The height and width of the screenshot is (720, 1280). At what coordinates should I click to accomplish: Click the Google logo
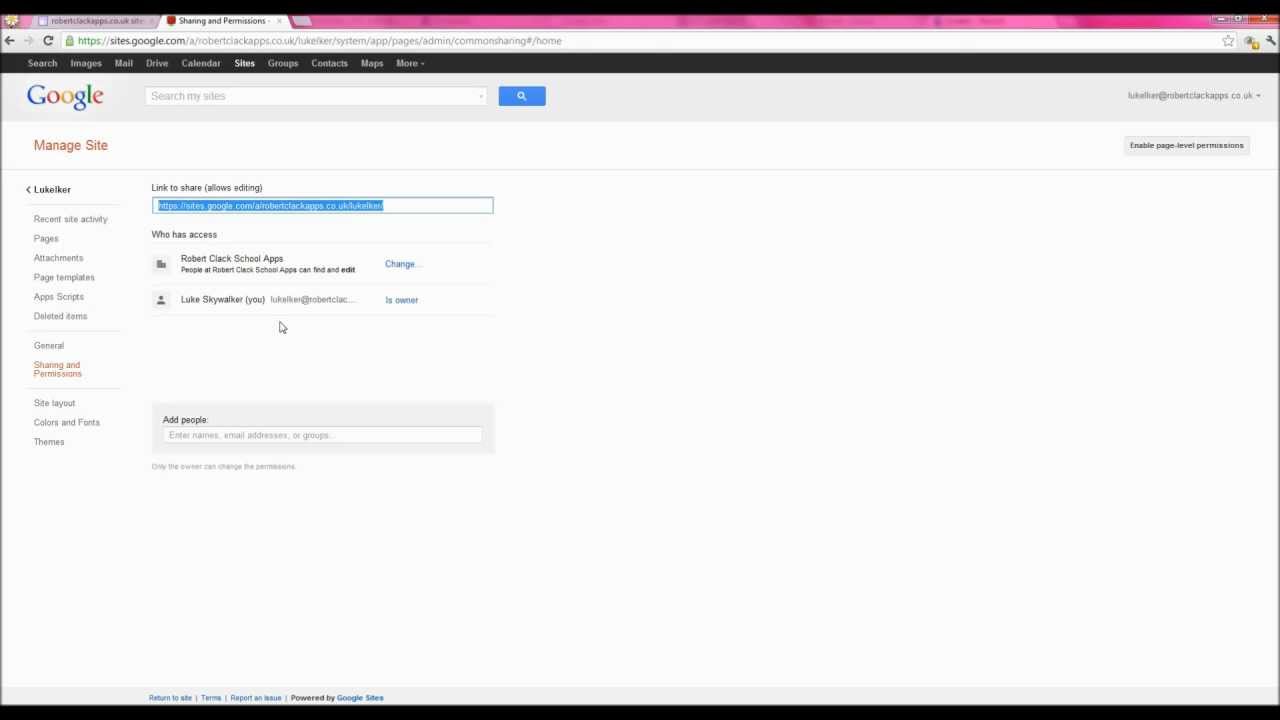65,96
